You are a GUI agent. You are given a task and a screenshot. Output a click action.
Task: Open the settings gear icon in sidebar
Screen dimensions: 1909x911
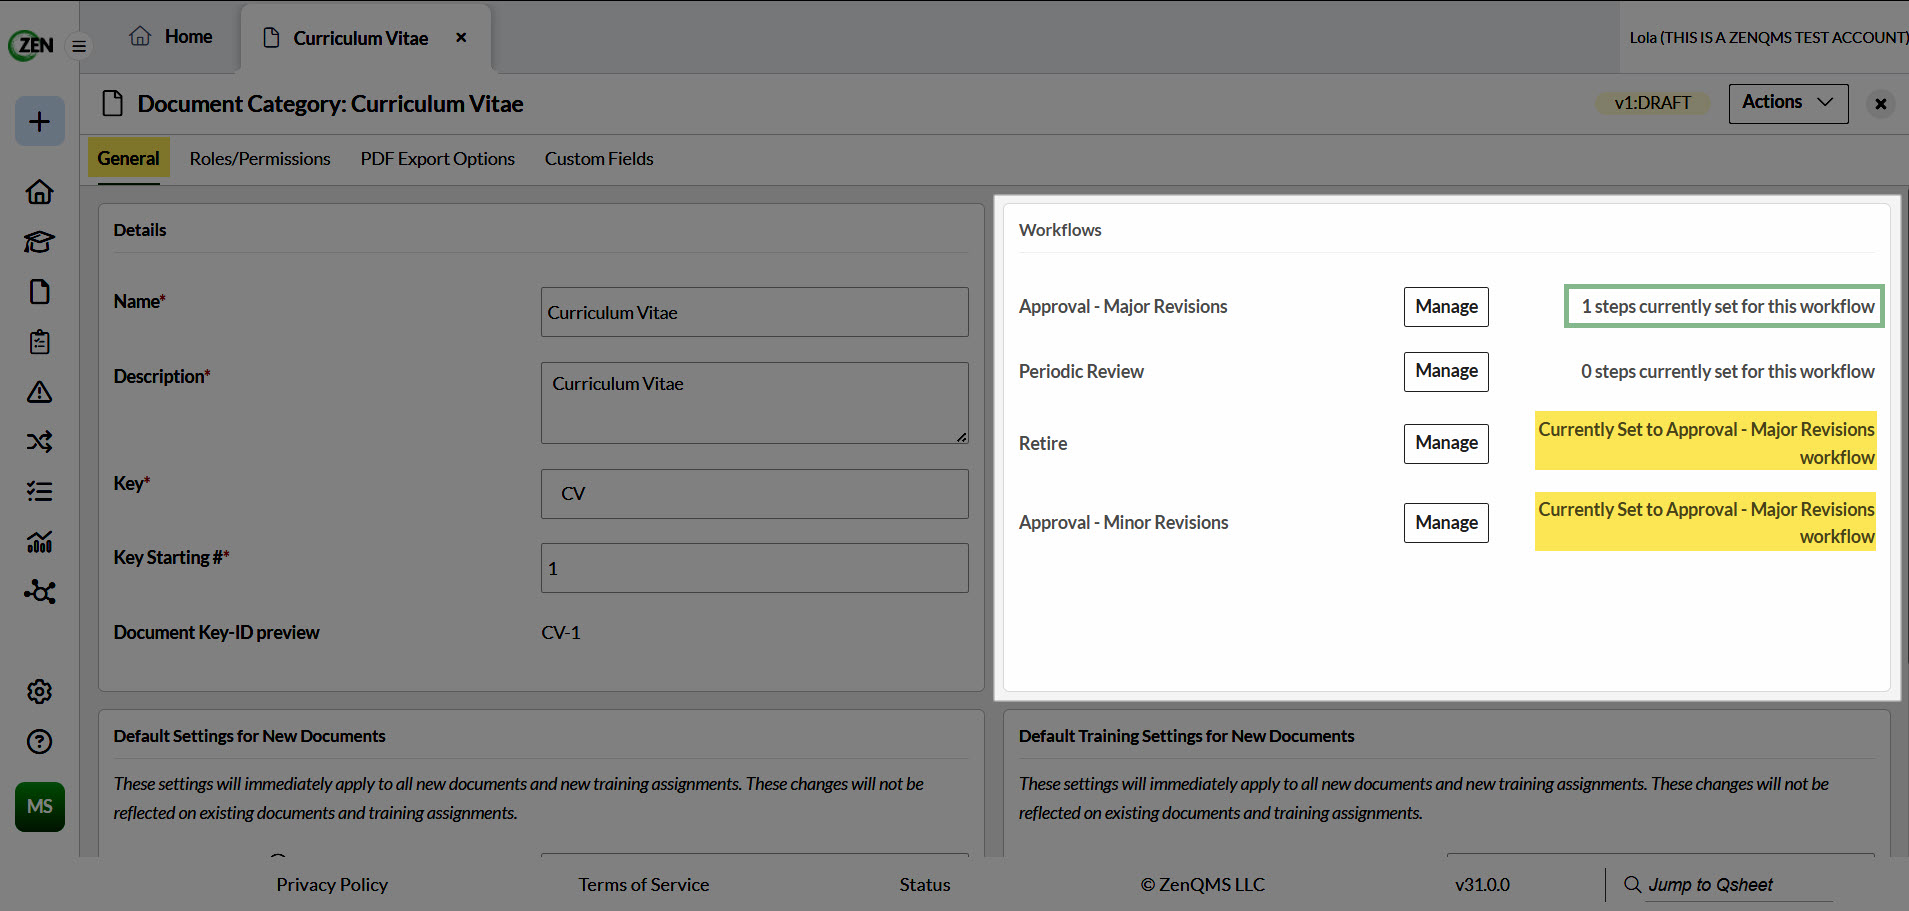pos(40,692)
